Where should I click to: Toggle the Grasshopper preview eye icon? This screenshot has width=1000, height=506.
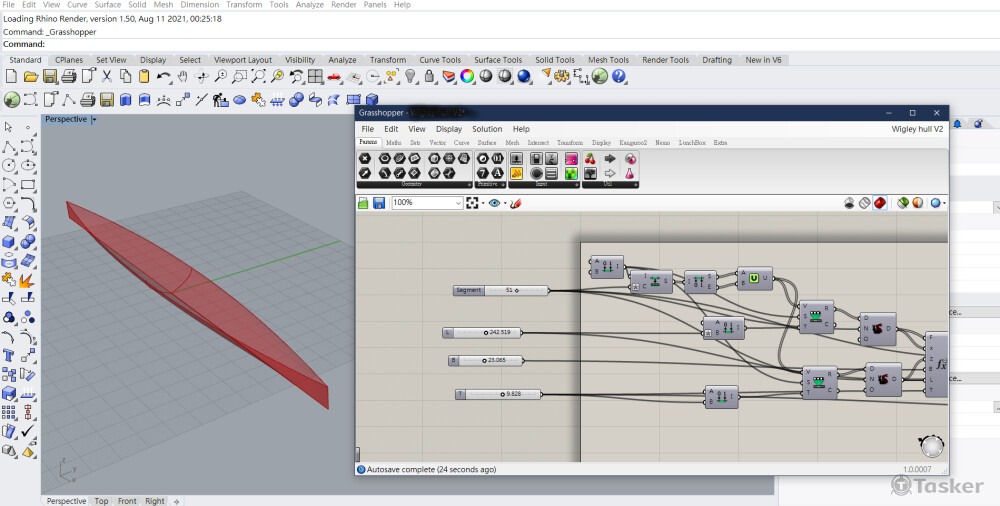494,203
